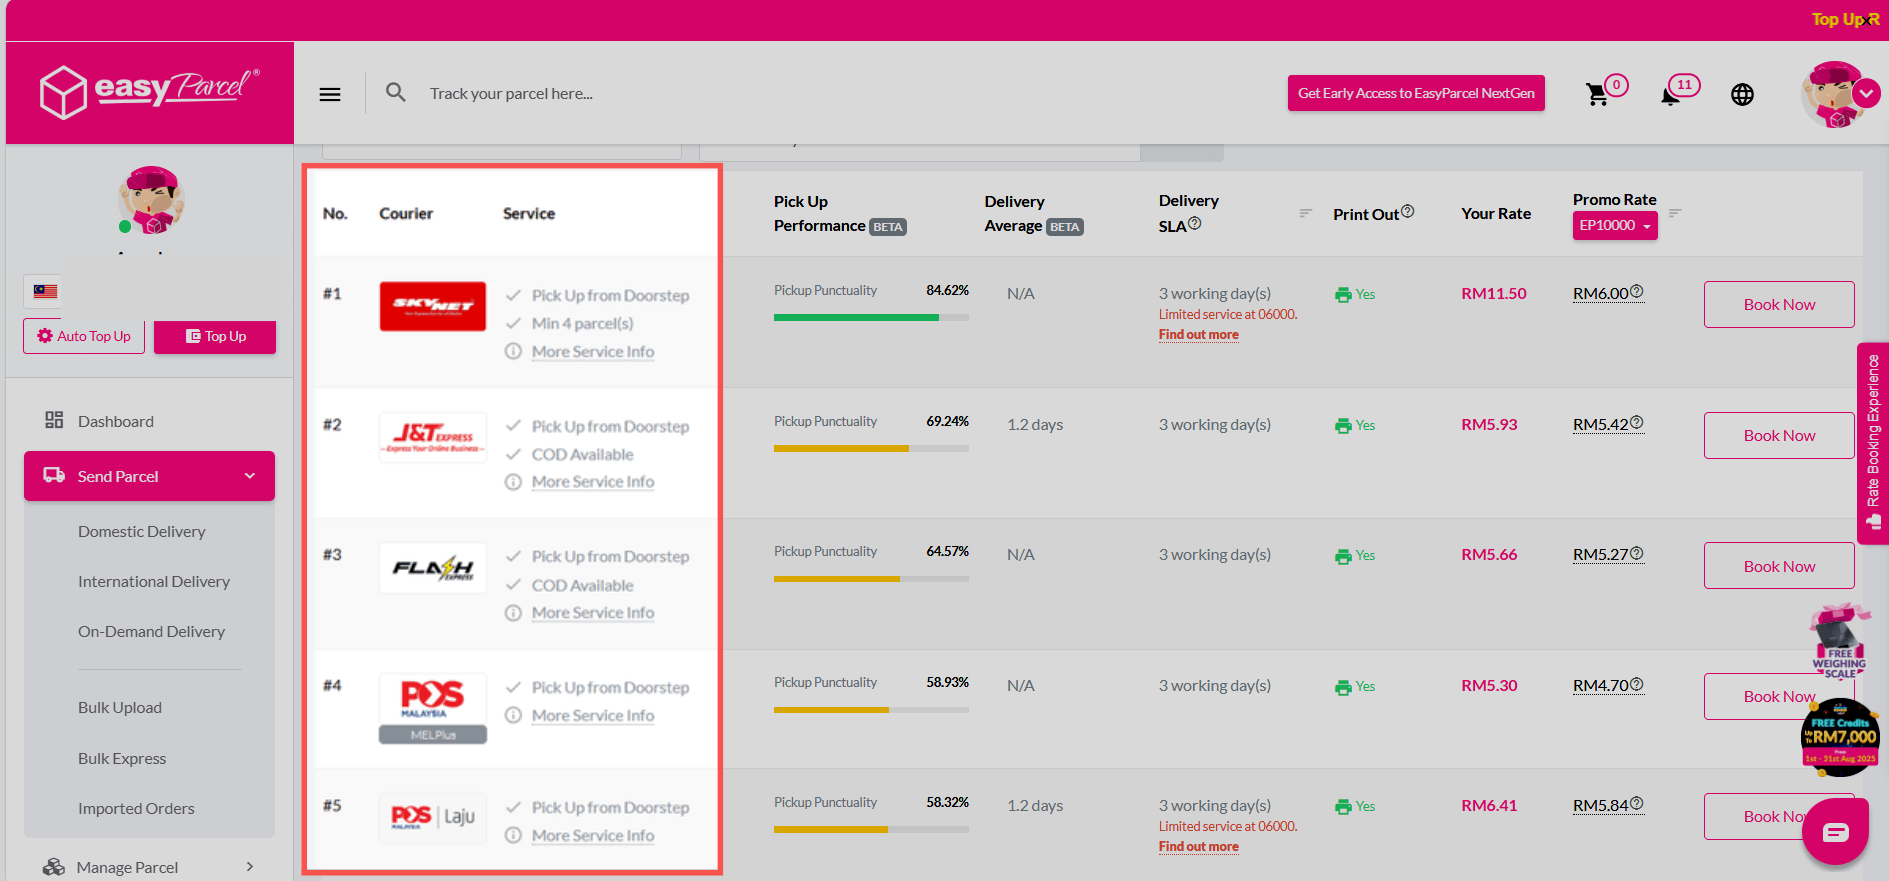Viewport: 1889px width, 881px height.
Task: Go to Domestic Delivery
Action: tap(142, 531)
